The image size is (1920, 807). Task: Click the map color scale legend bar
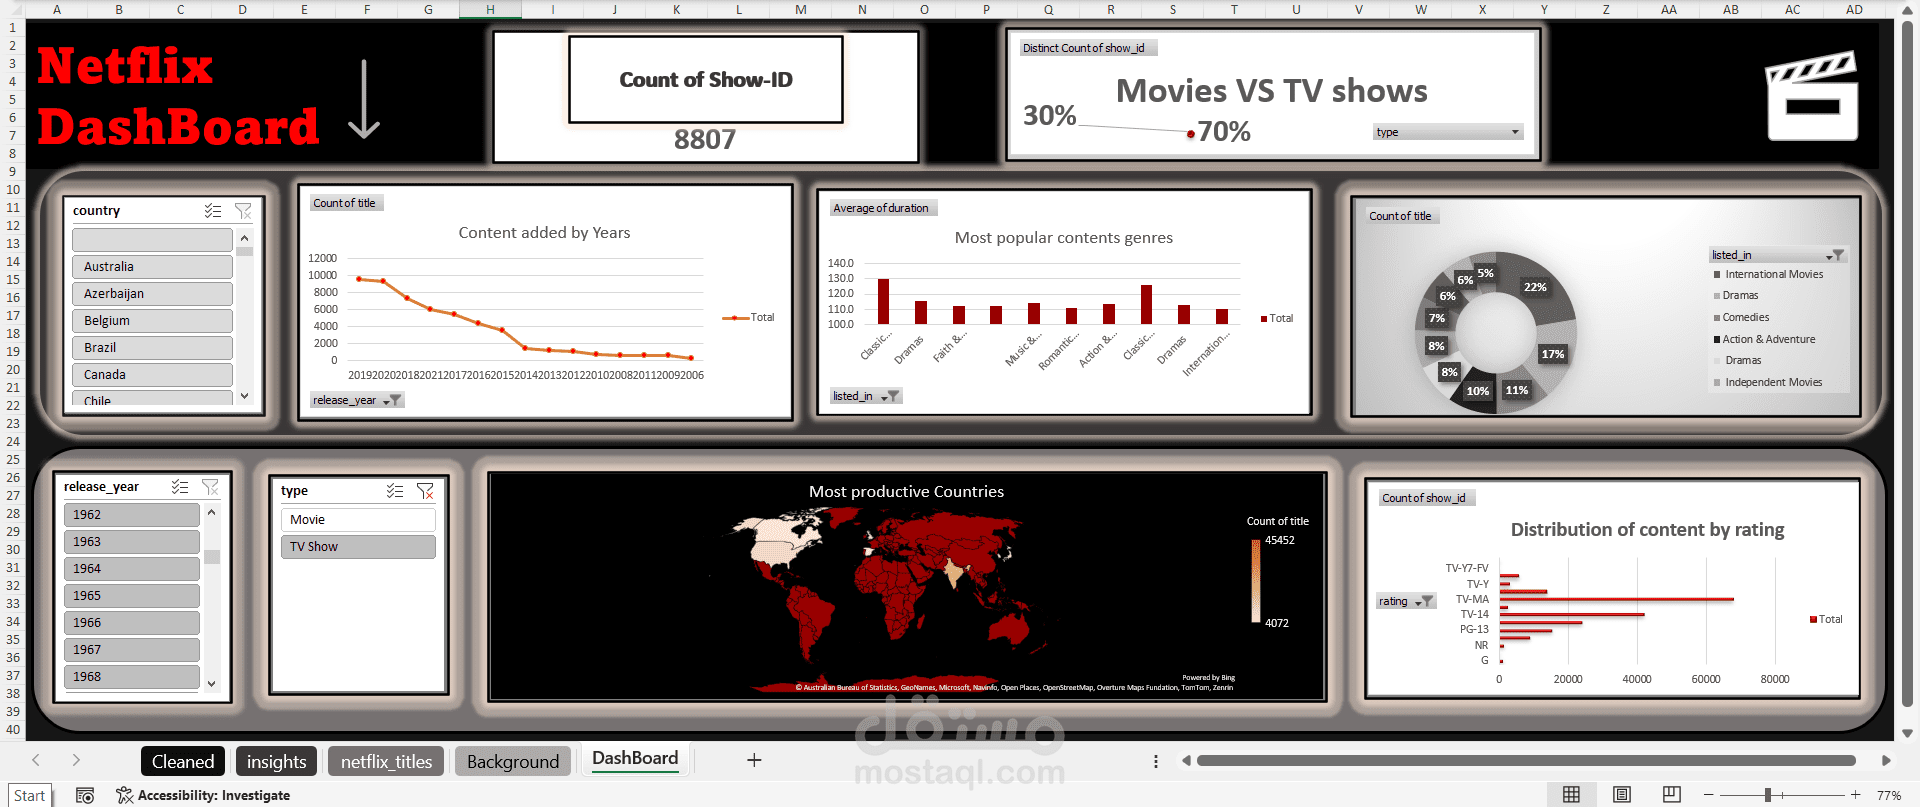pyautogui.click(x=1256, y=581)
